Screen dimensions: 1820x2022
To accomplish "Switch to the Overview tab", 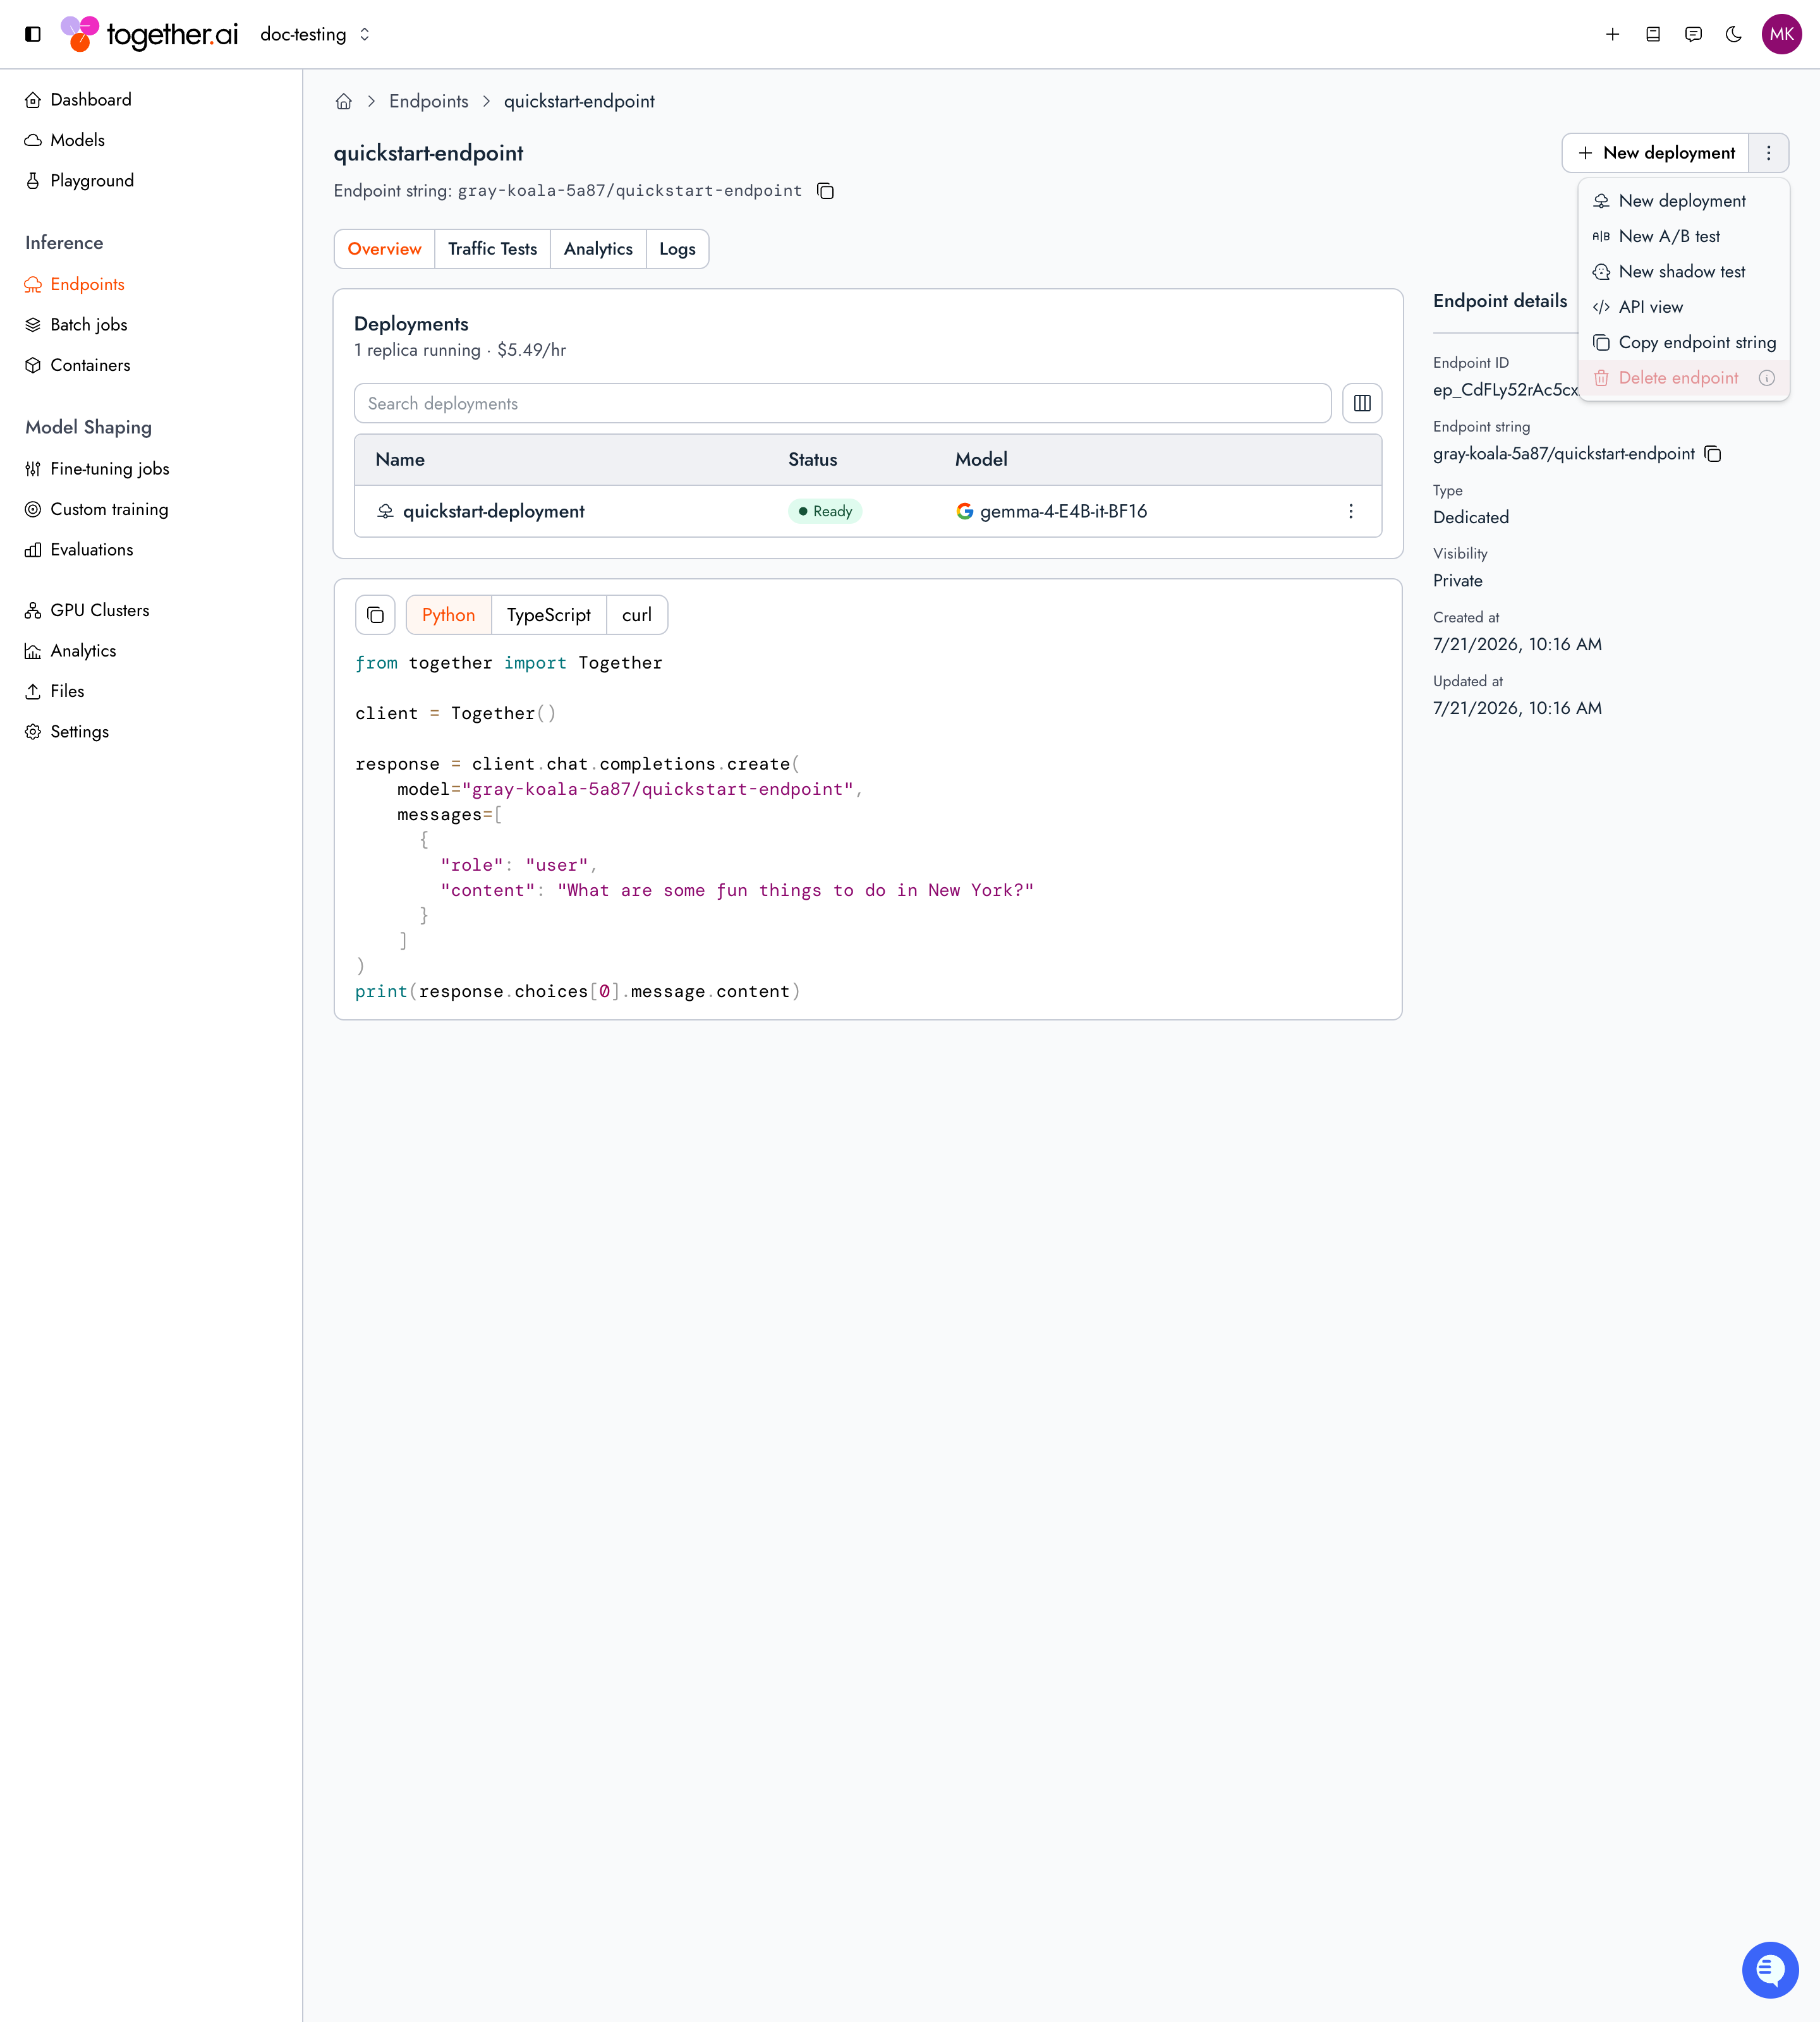I will tap(385, 249).
